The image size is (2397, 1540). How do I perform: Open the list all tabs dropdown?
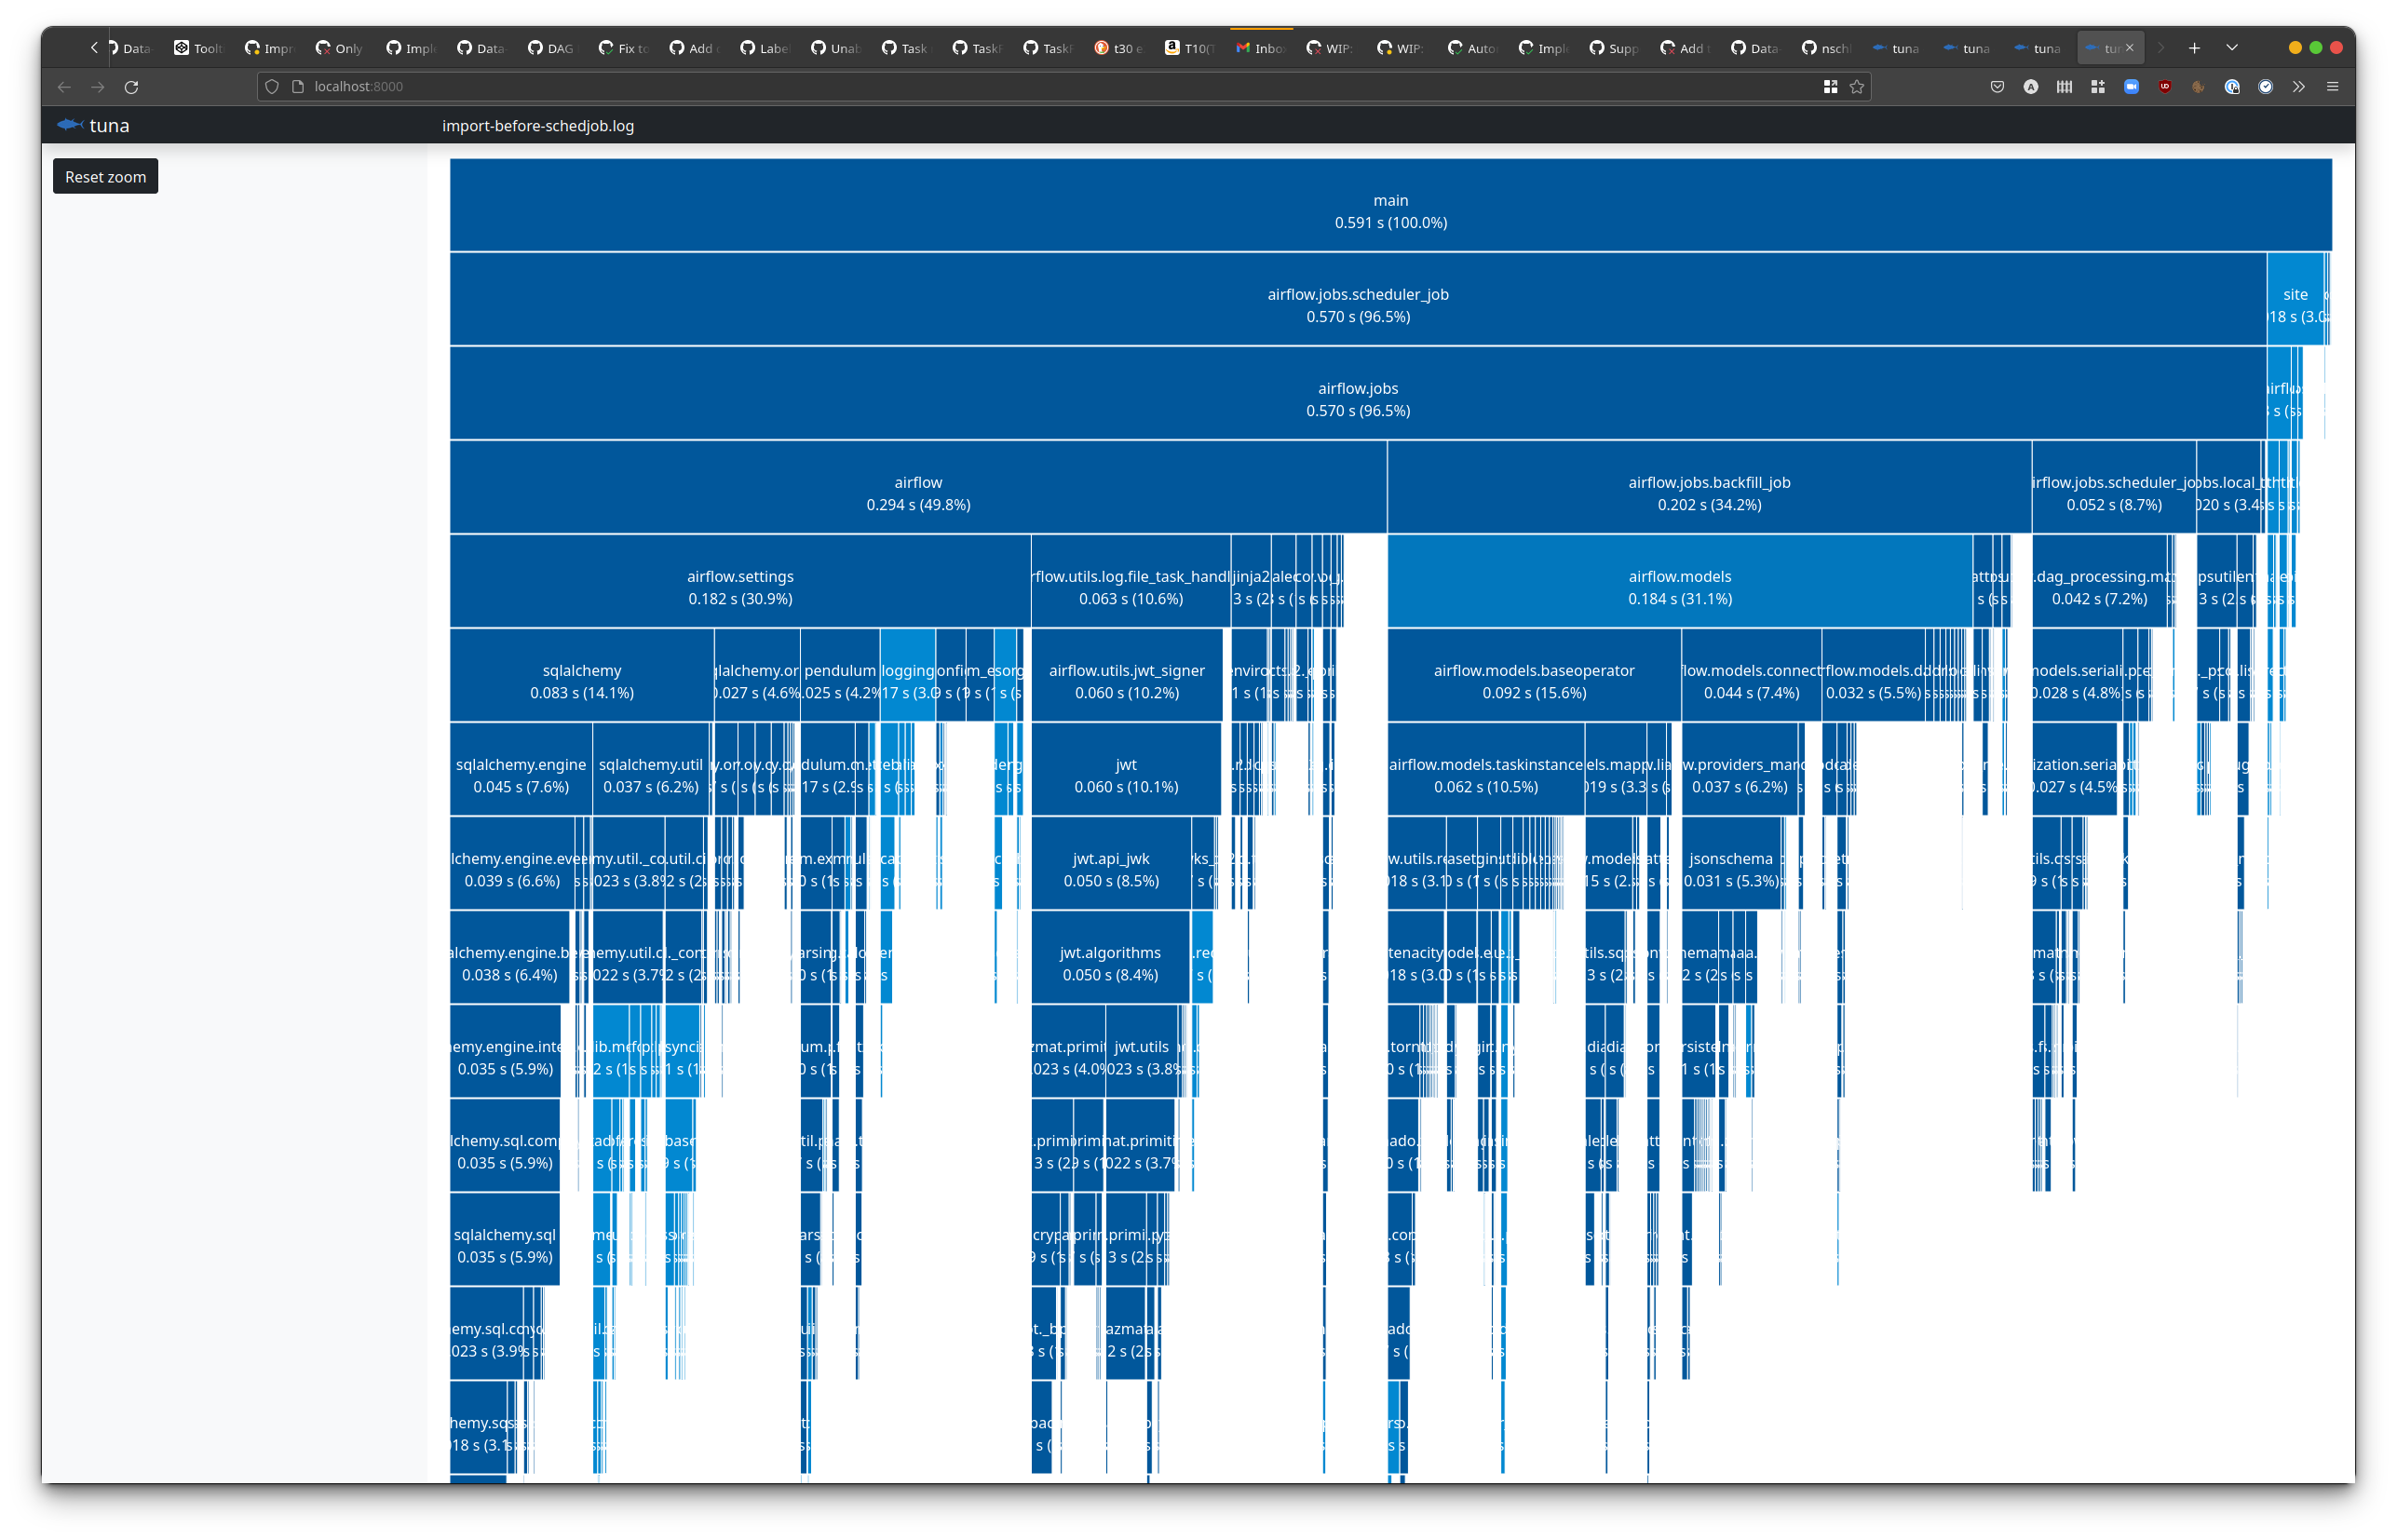coord(2232,48)
